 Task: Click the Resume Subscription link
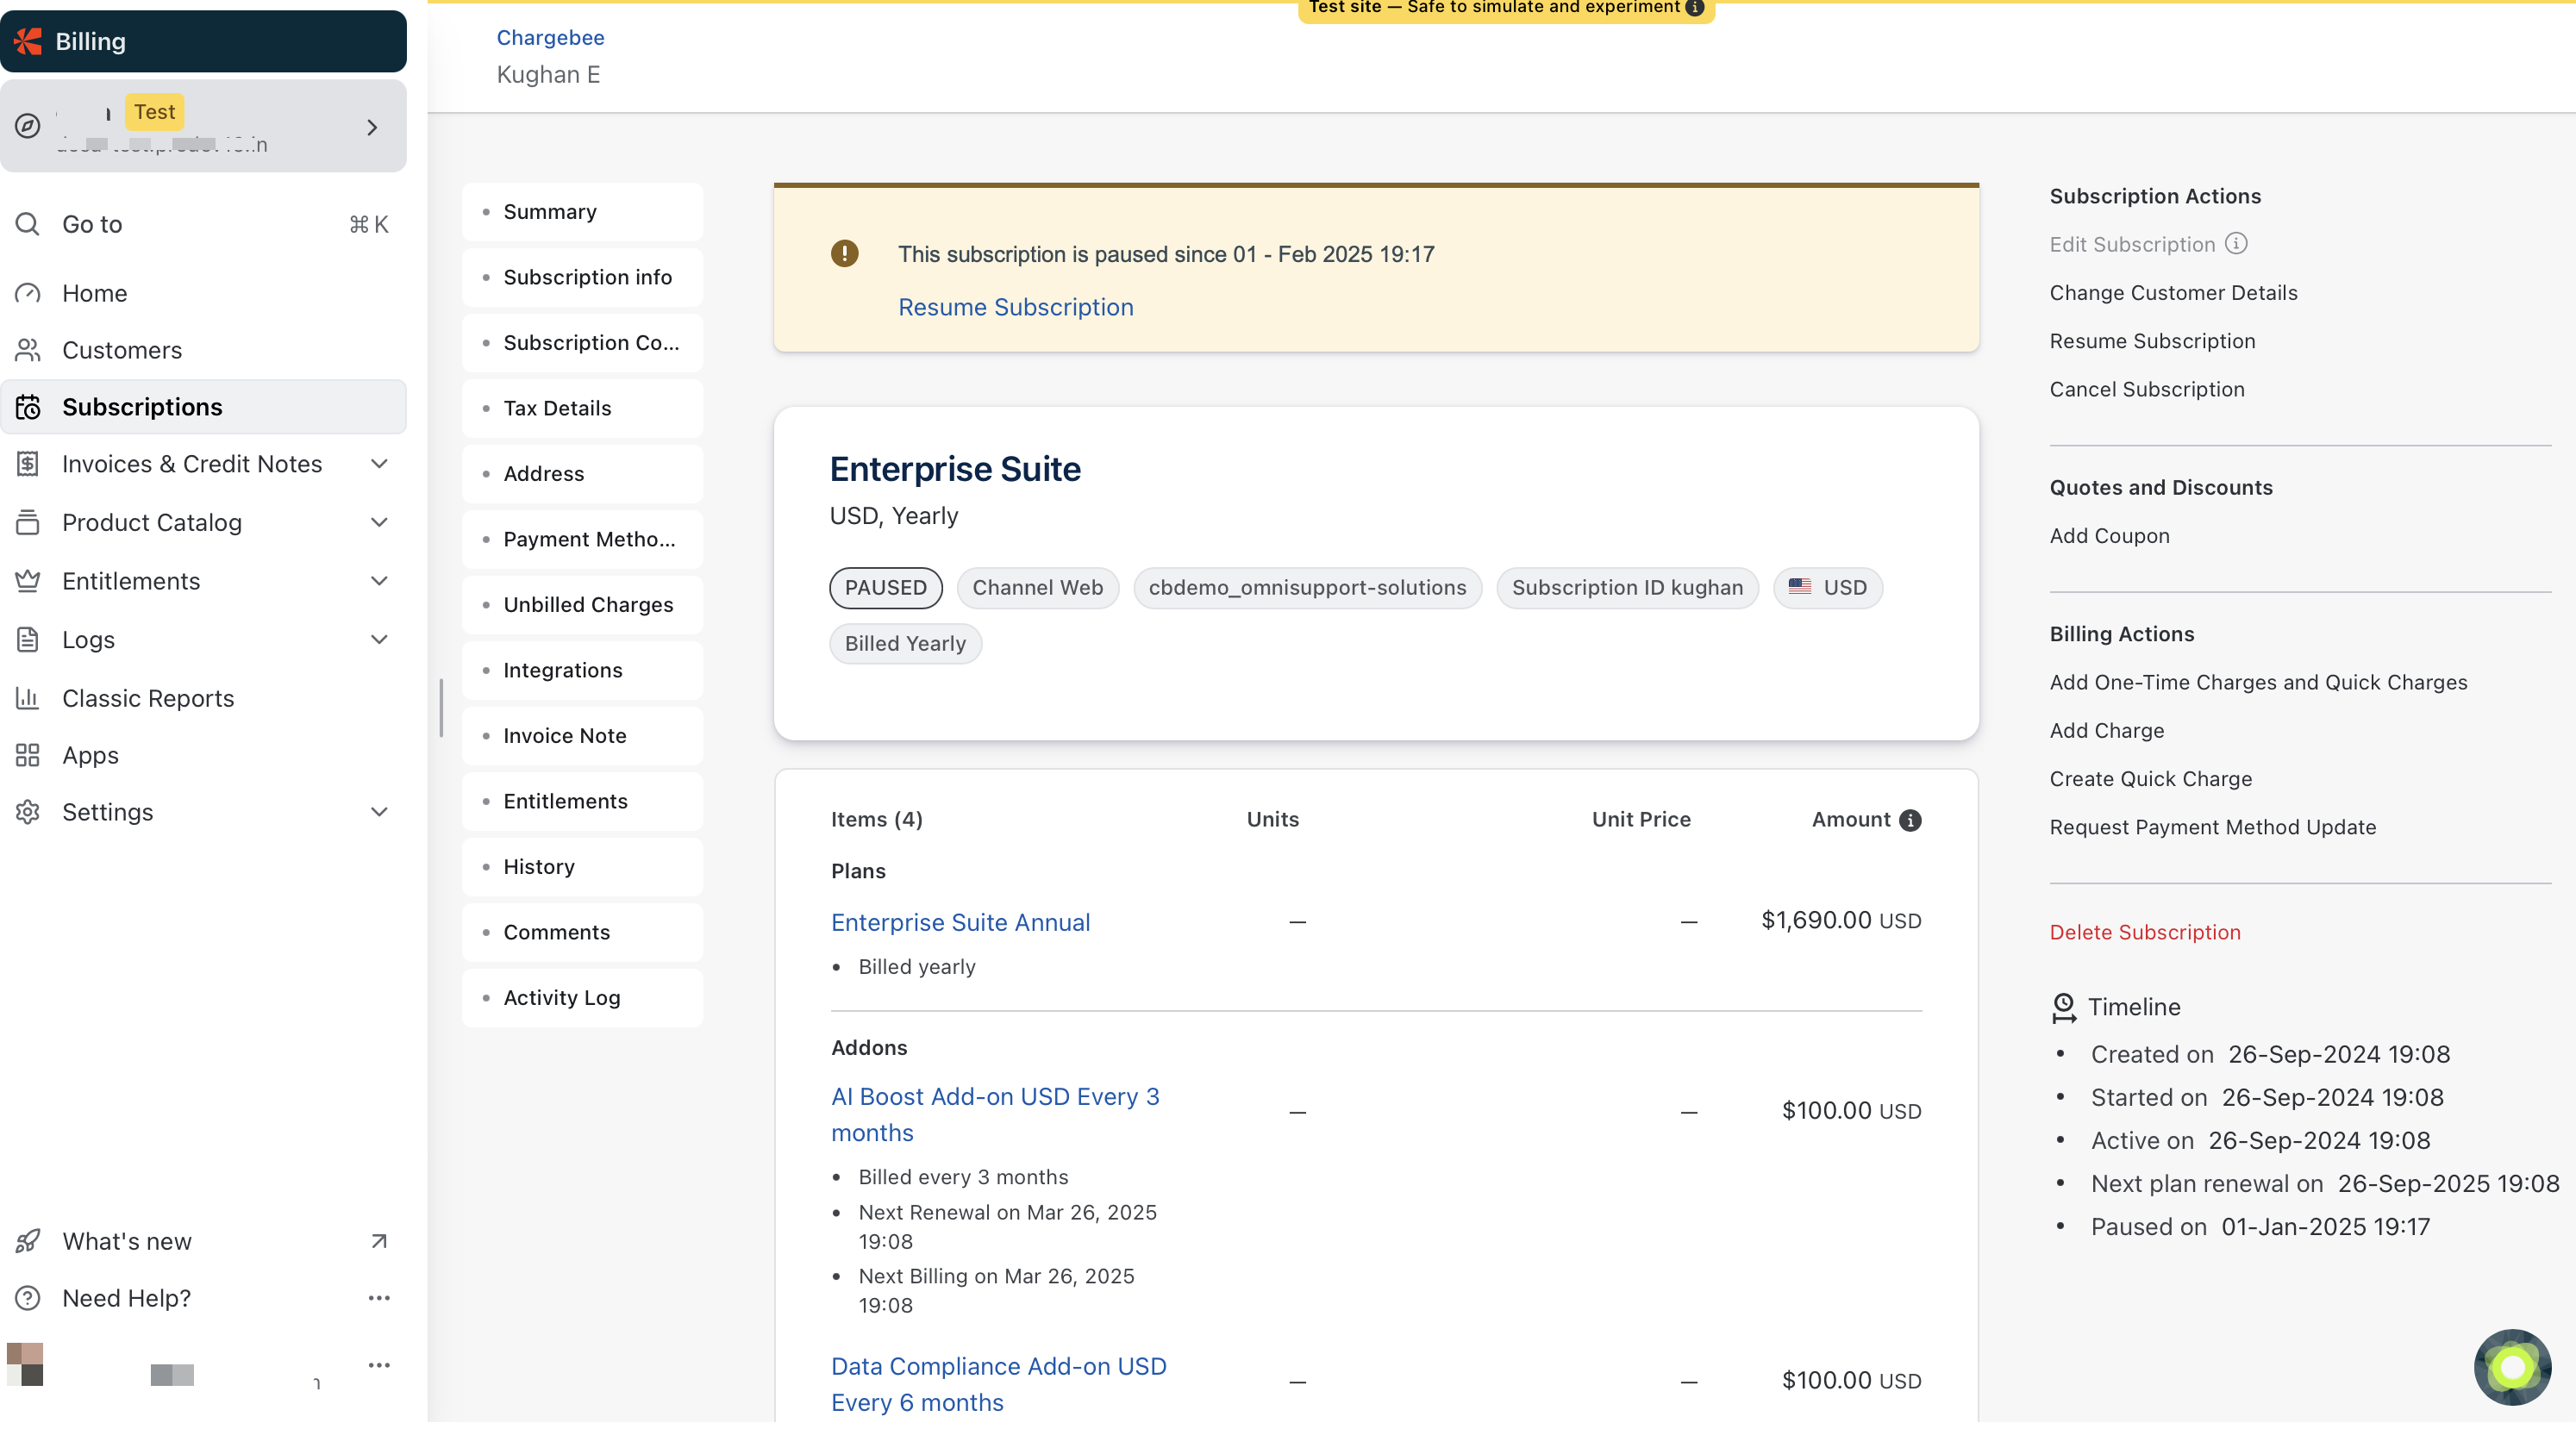[x=1015, y=307]
